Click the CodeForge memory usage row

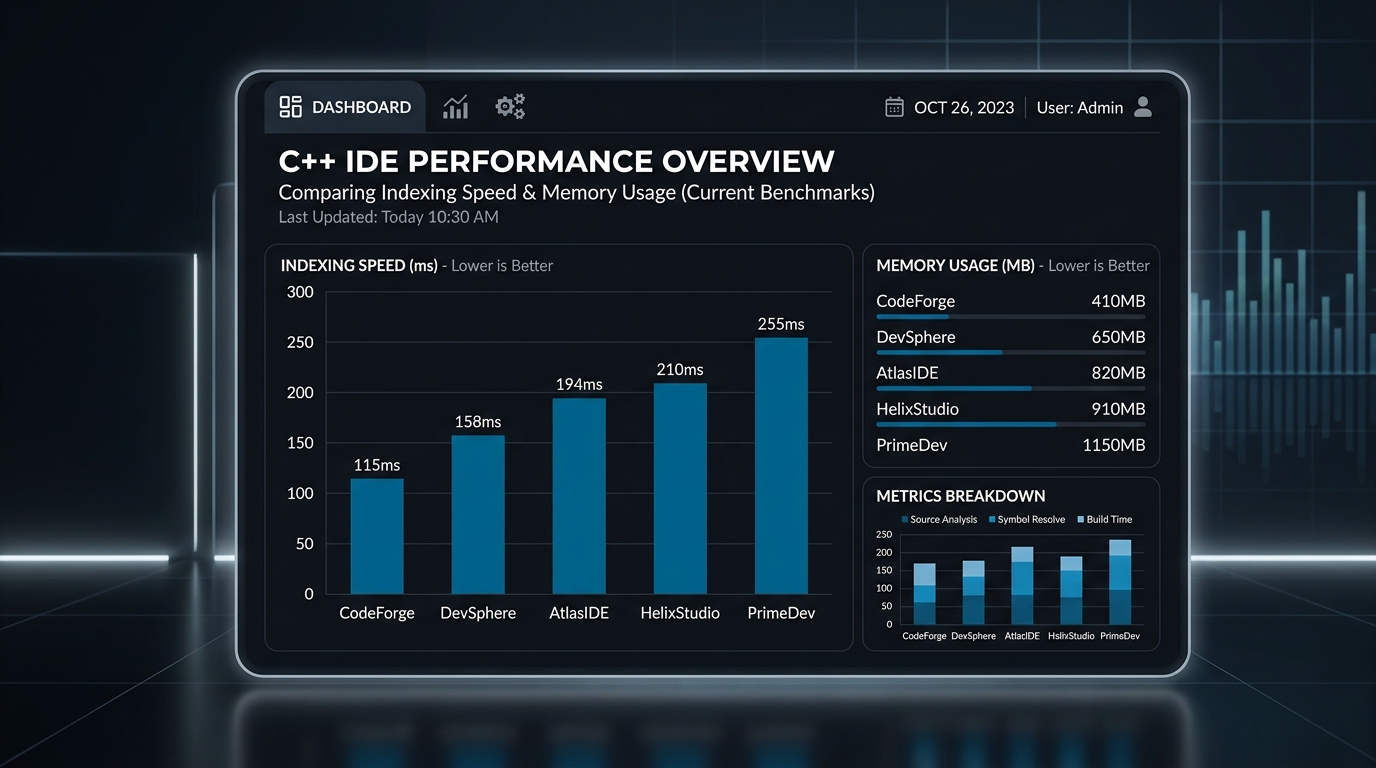point(1010,305)
